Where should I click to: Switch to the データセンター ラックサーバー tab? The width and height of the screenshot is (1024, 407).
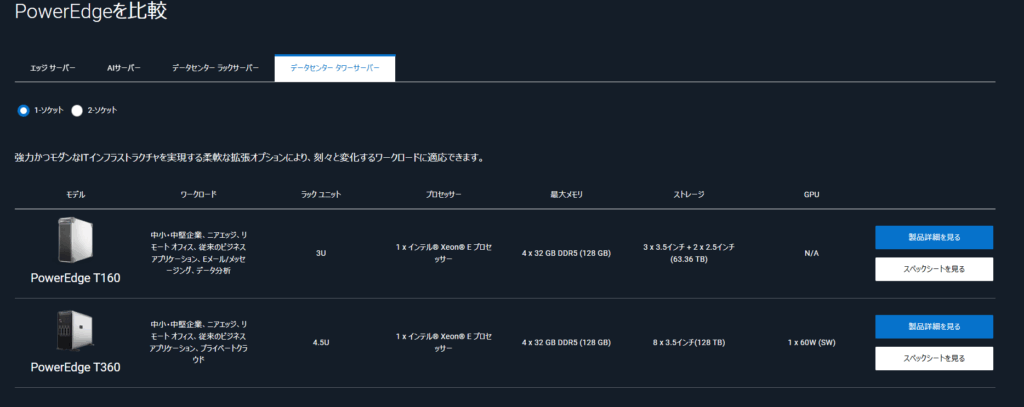tap(215, 68)
